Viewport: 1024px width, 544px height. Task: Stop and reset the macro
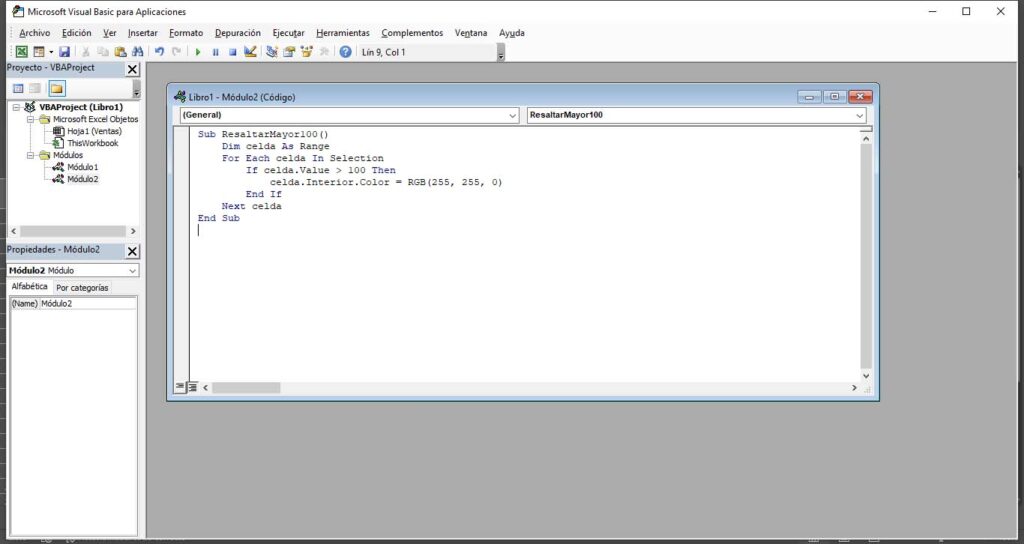click(232, 52)
